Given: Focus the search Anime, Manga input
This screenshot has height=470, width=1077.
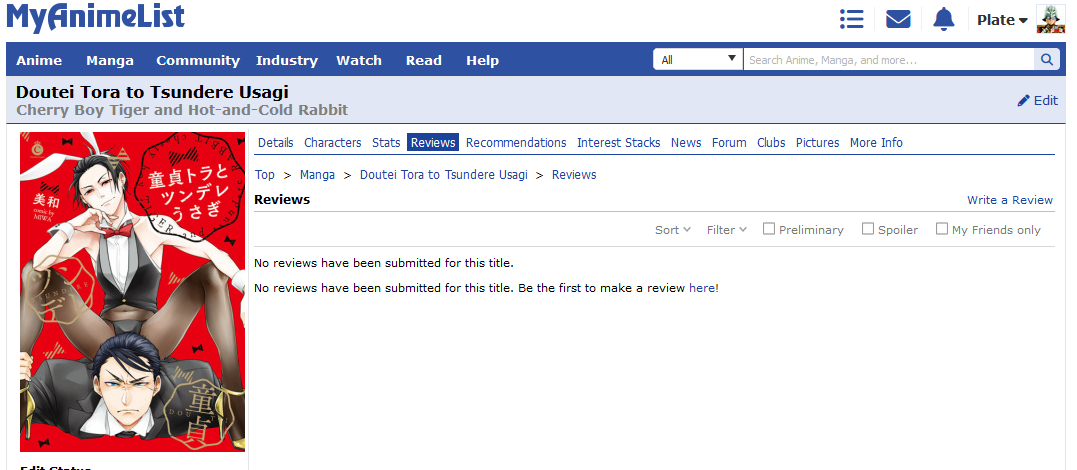Looking at the screenshot, I should pos(889,60).
